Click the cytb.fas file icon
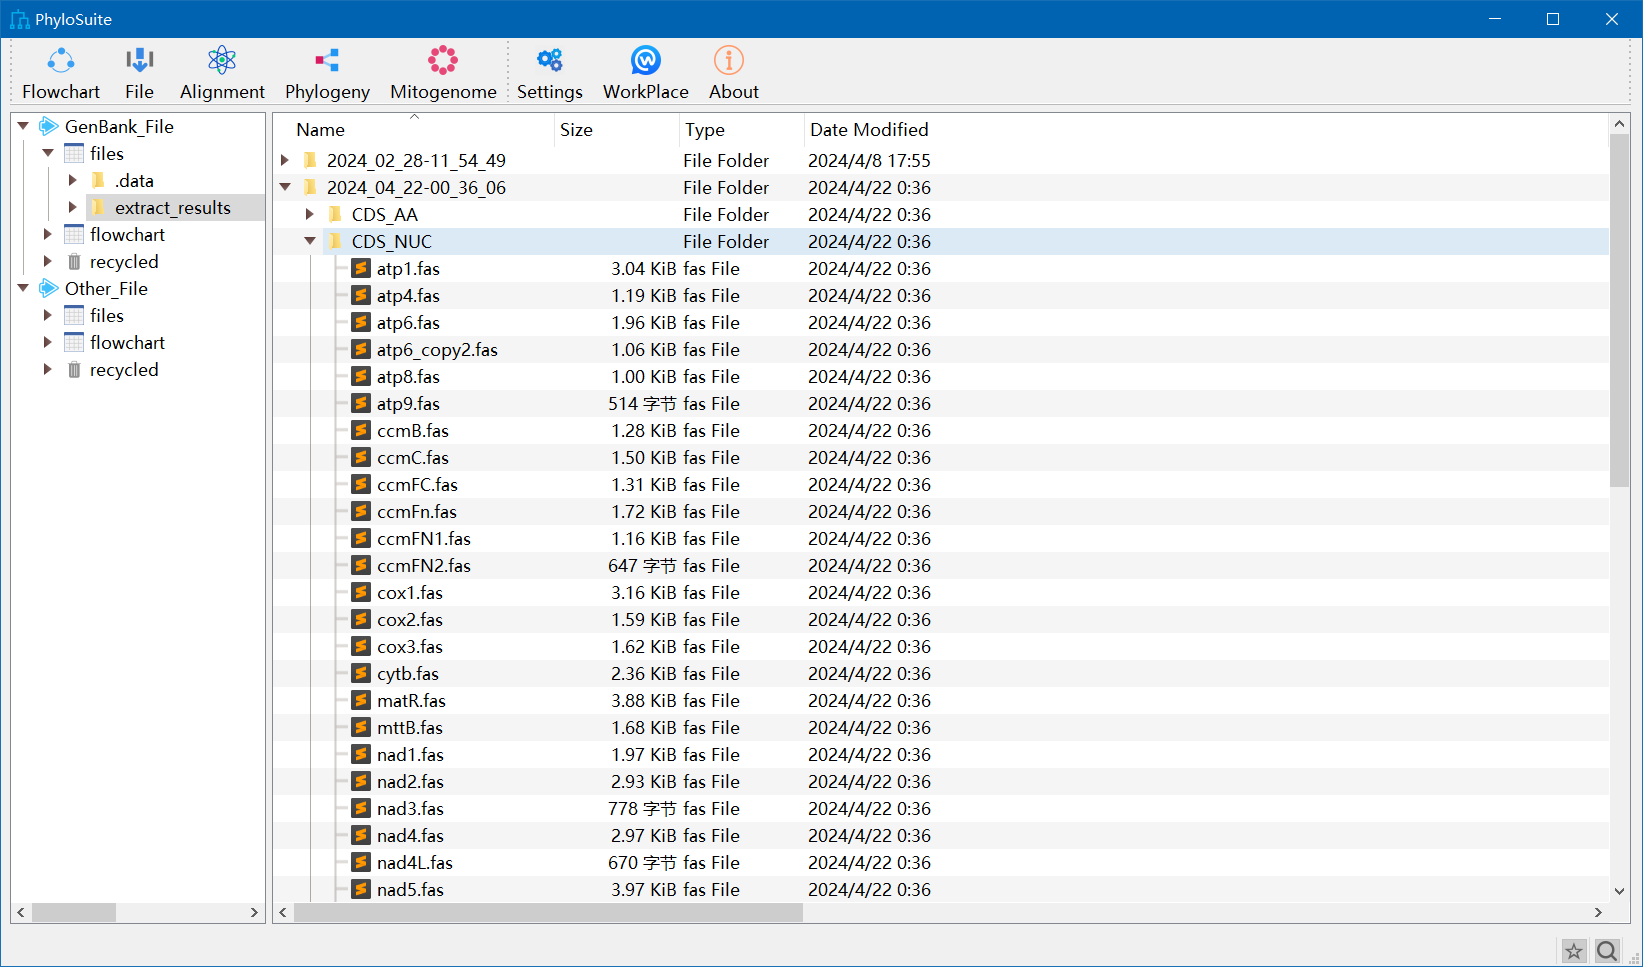 click(361, 673)
